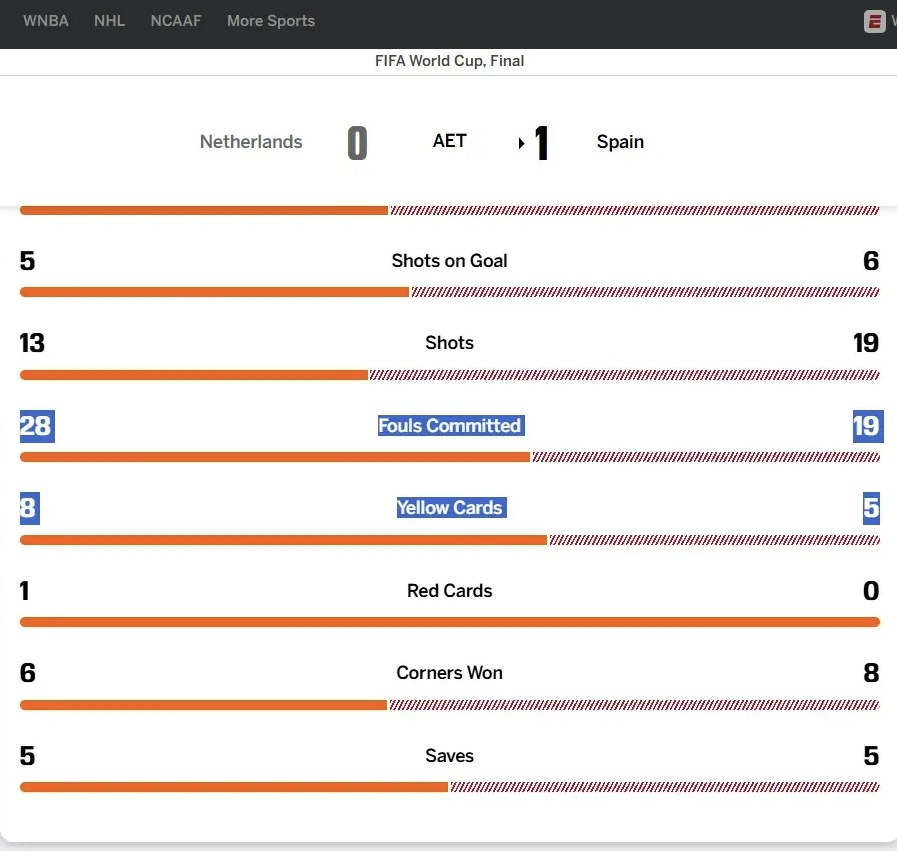Click Spain's 19 fouls committed value
Screen dimensions: 897x851
(868, 426)
